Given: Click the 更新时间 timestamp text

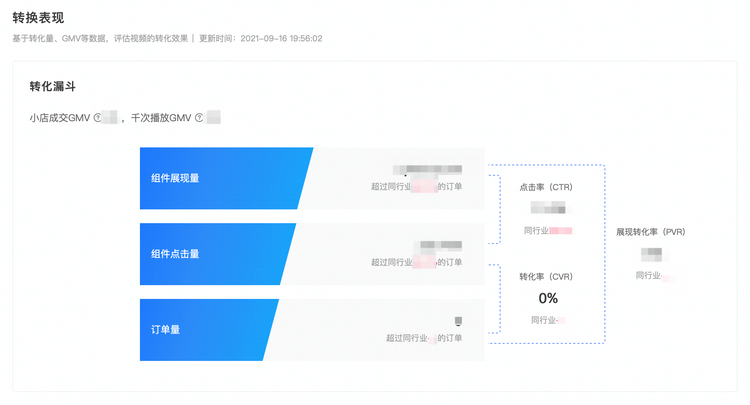Looking at the screenshot, I should click(x=261, y=38).
